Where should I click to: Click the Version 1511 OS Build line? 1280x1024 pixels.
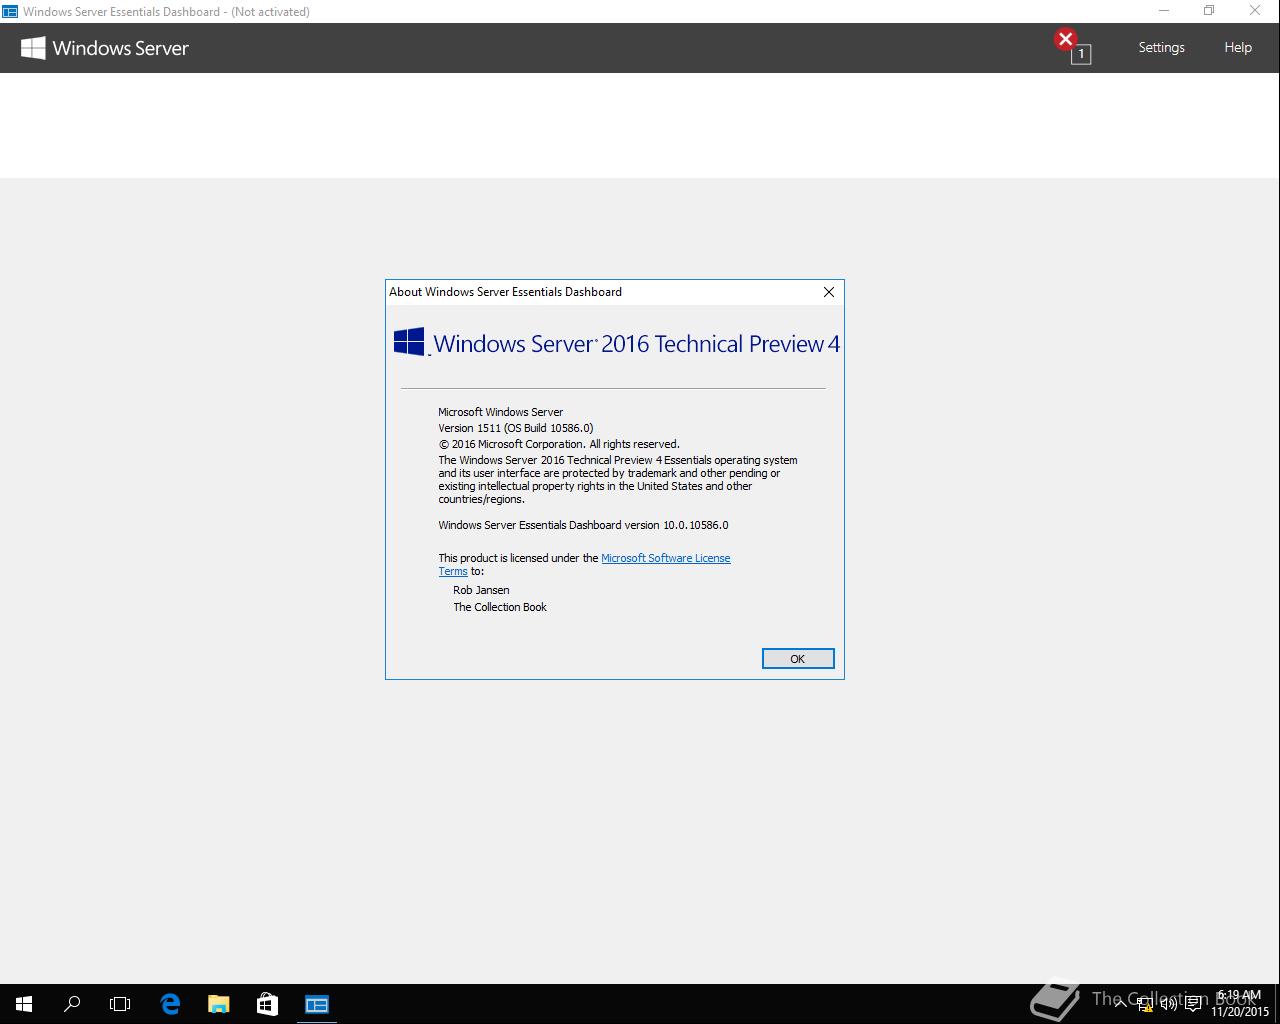[x=516, y=428]
